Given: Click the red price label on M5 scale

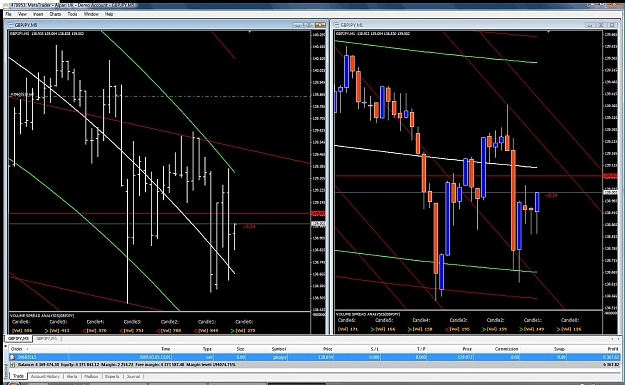Looking at the screenshot, I should pos(318,214).
